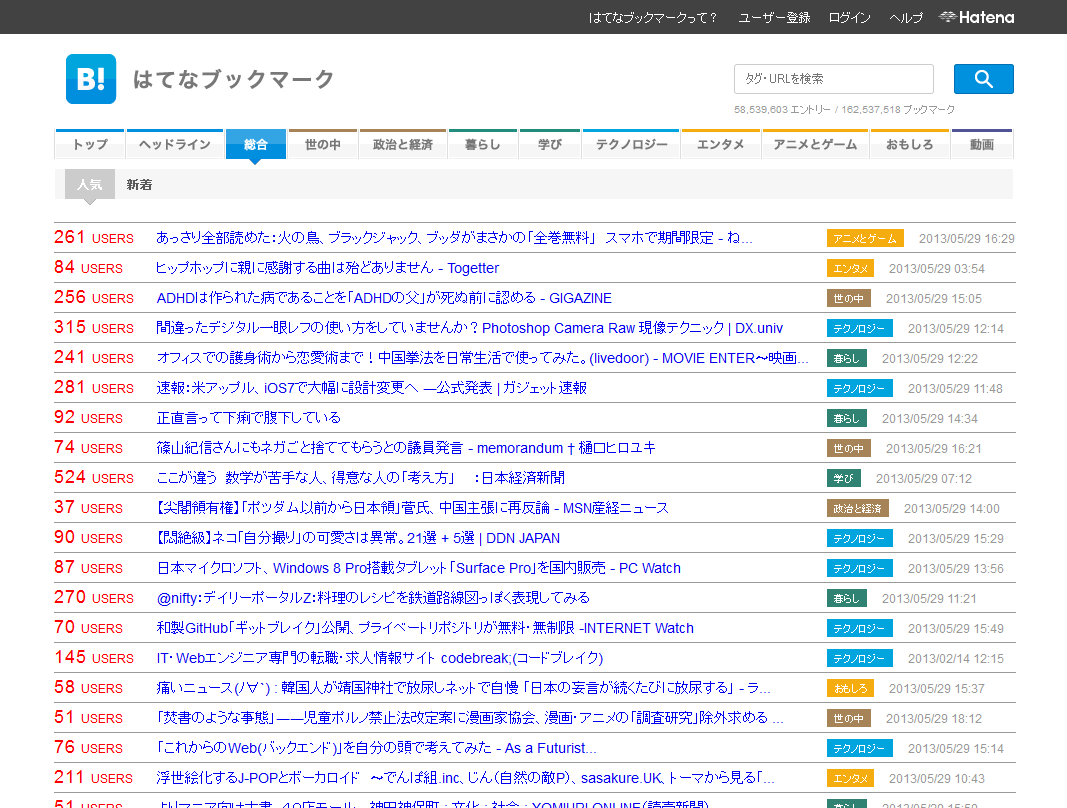Open the 524 USERS bookmark count
1067x808 pixels.
coord(94,477)
